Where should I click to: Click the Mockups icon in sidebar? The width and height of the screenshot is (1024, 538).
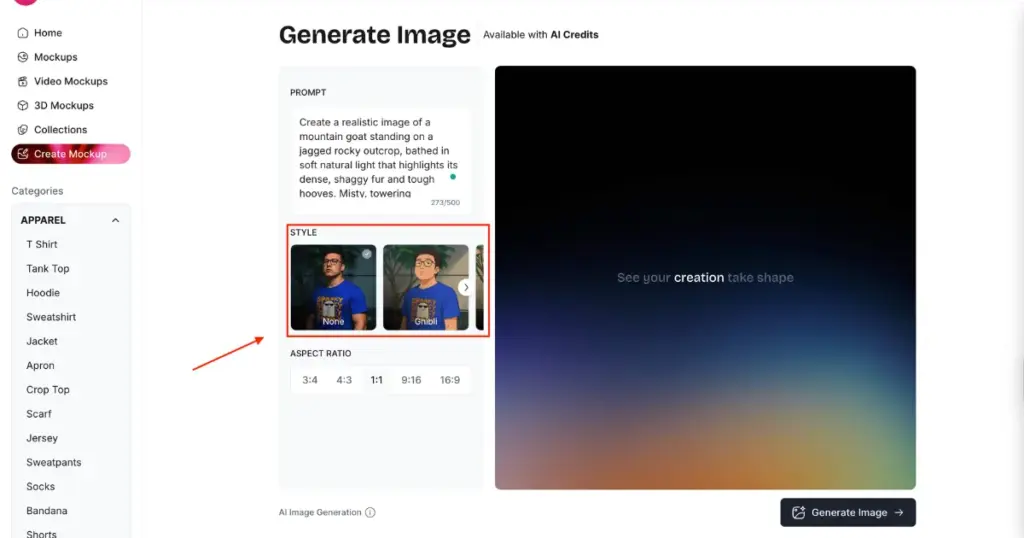click(23, 57)
